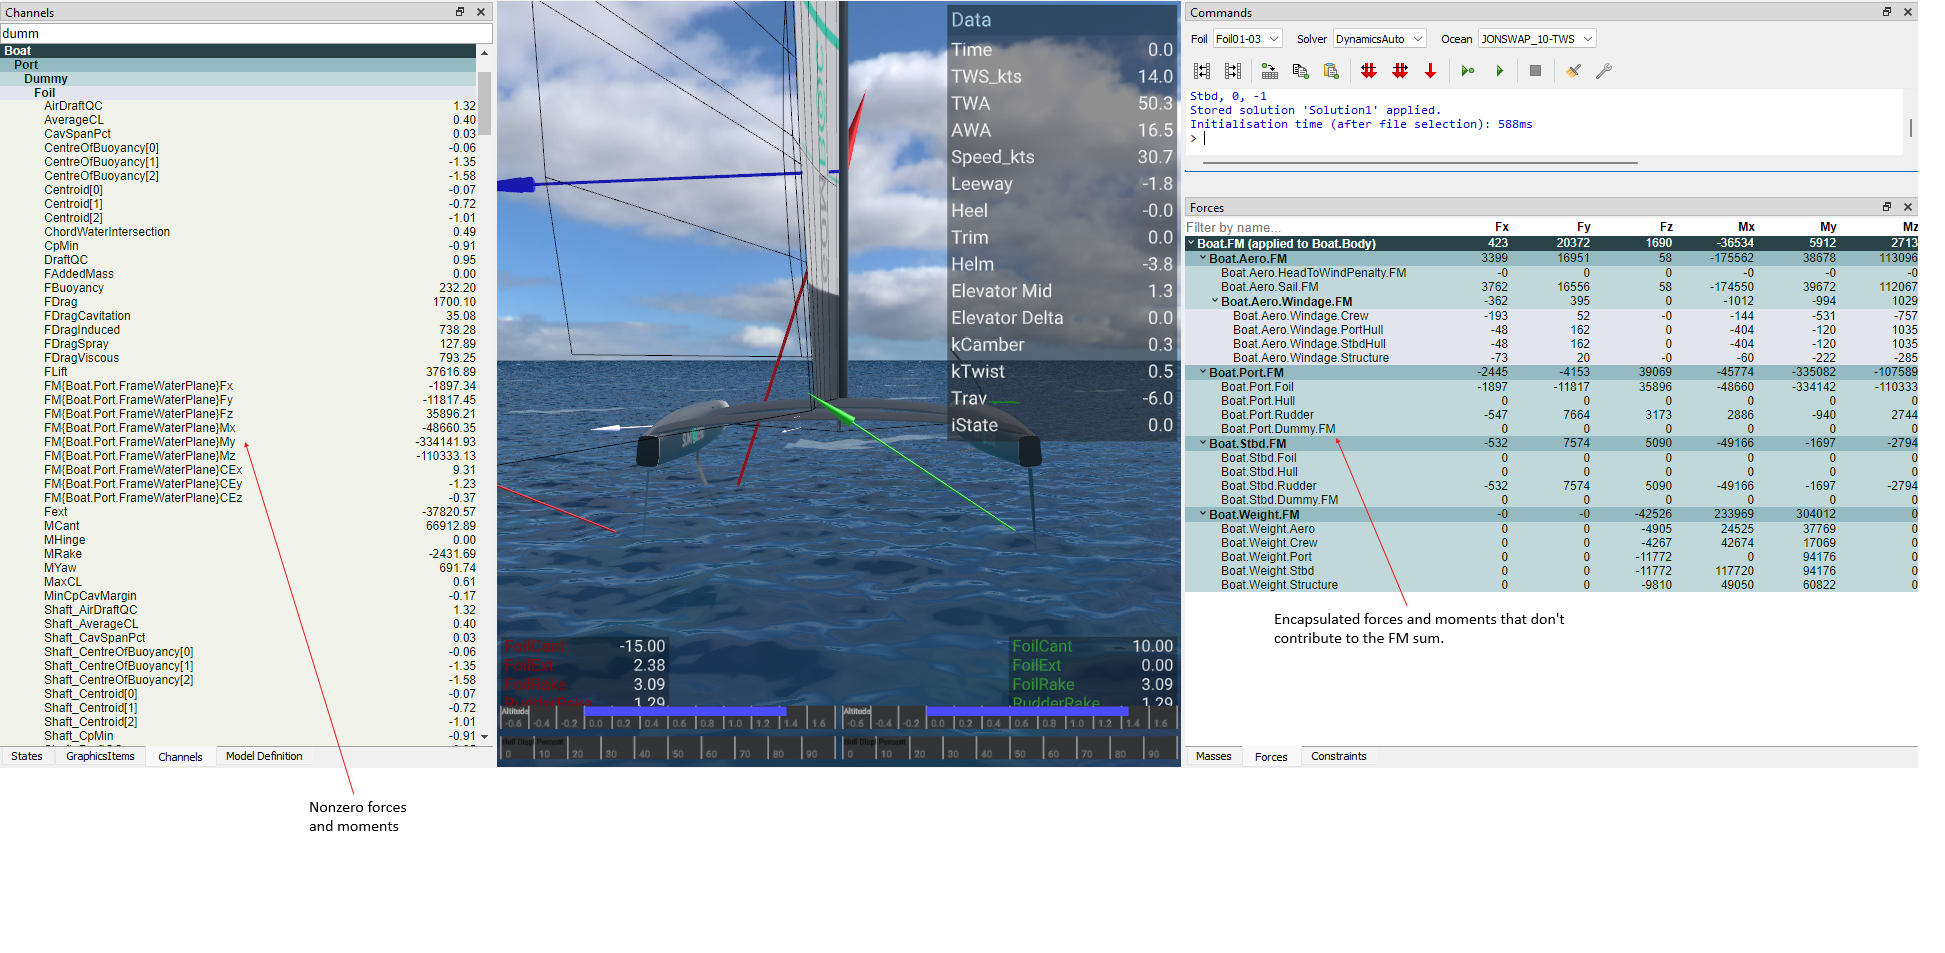Click the first column-fit icon in Commands toolbar
The image size is (1945, 953).
pos(1202,71)
